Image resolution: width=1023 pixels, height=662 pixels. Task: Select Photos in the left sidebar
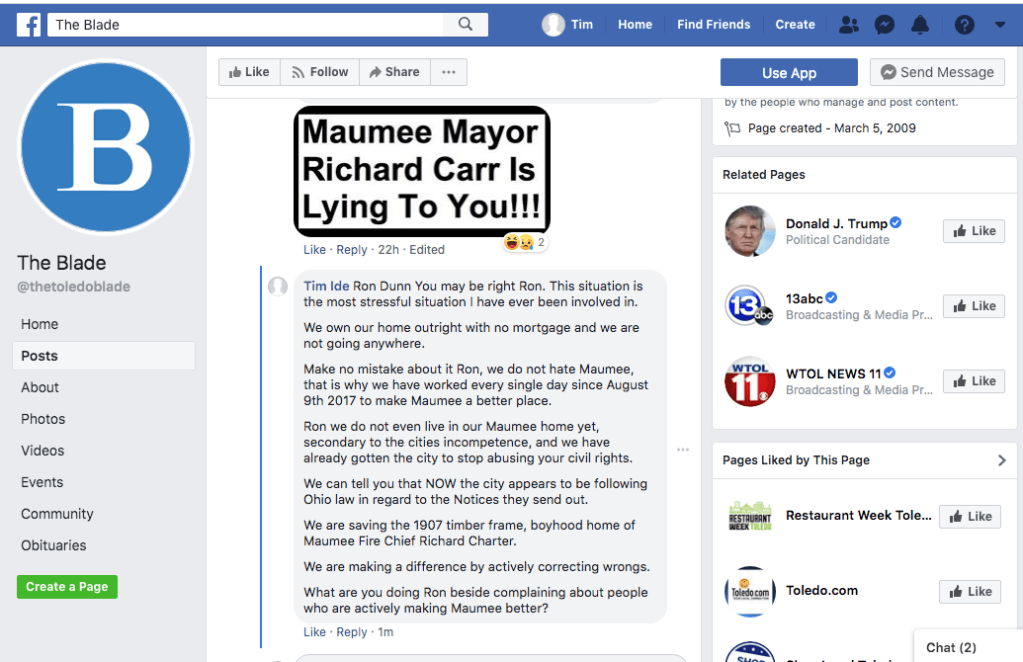(x=43, y=419)
